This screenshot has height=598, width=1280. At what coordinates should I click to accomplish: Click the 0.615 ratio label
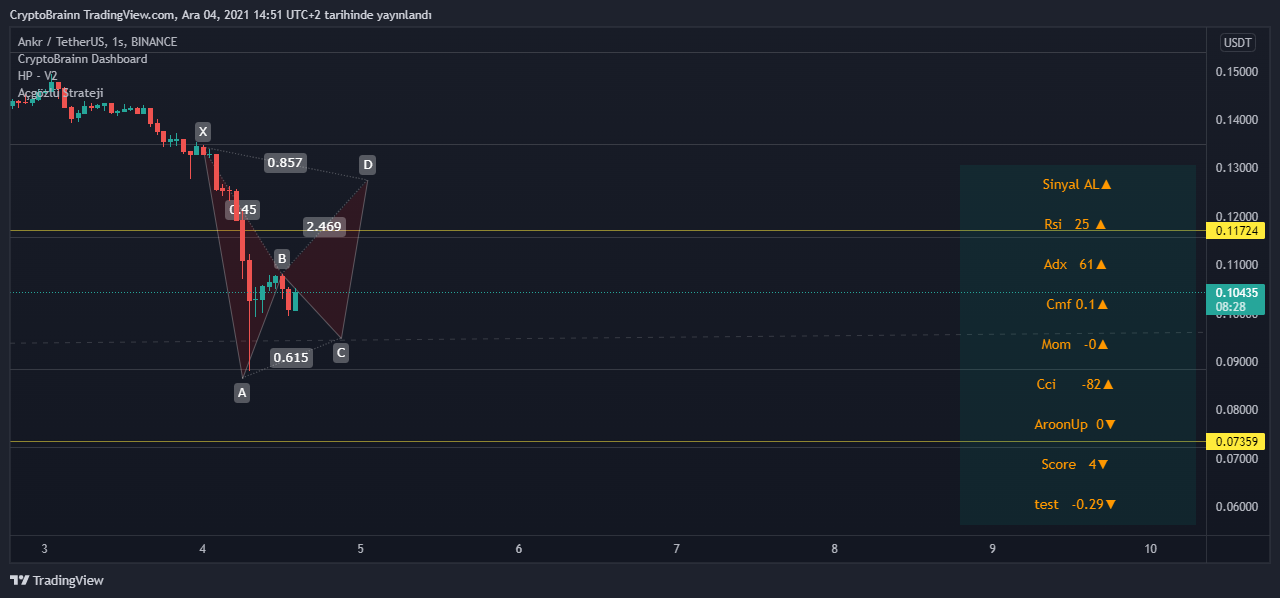pos(291,357)
